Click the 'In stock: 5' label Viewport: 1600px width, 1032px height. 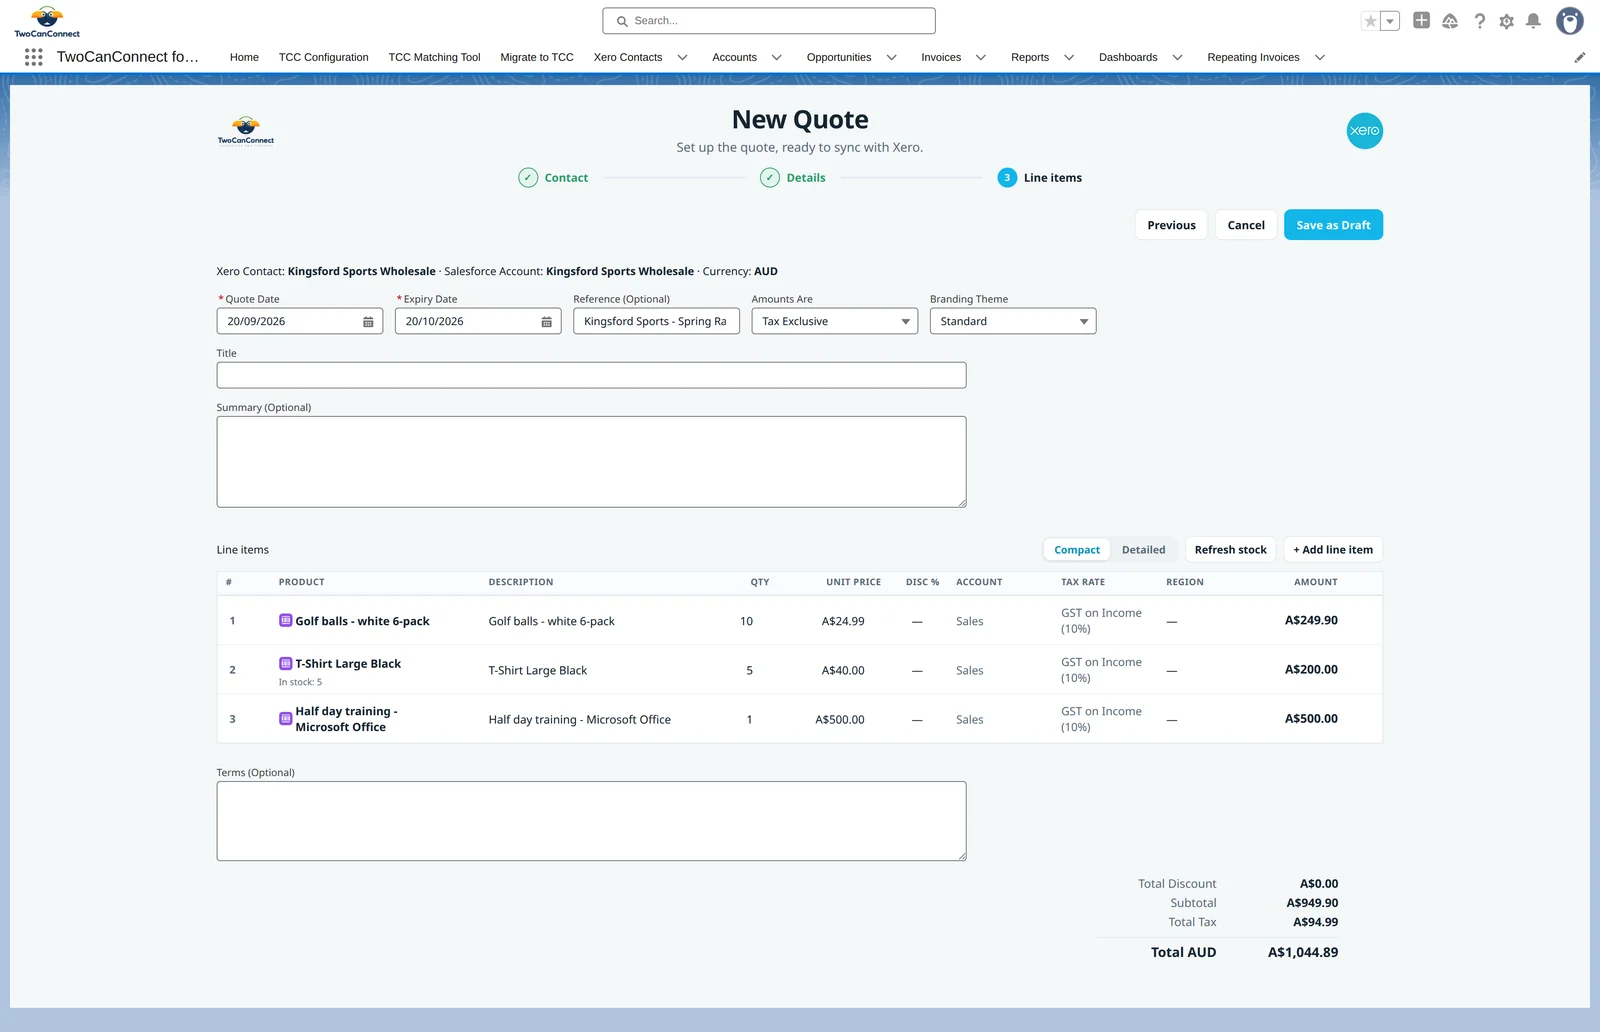coord(300,682)
